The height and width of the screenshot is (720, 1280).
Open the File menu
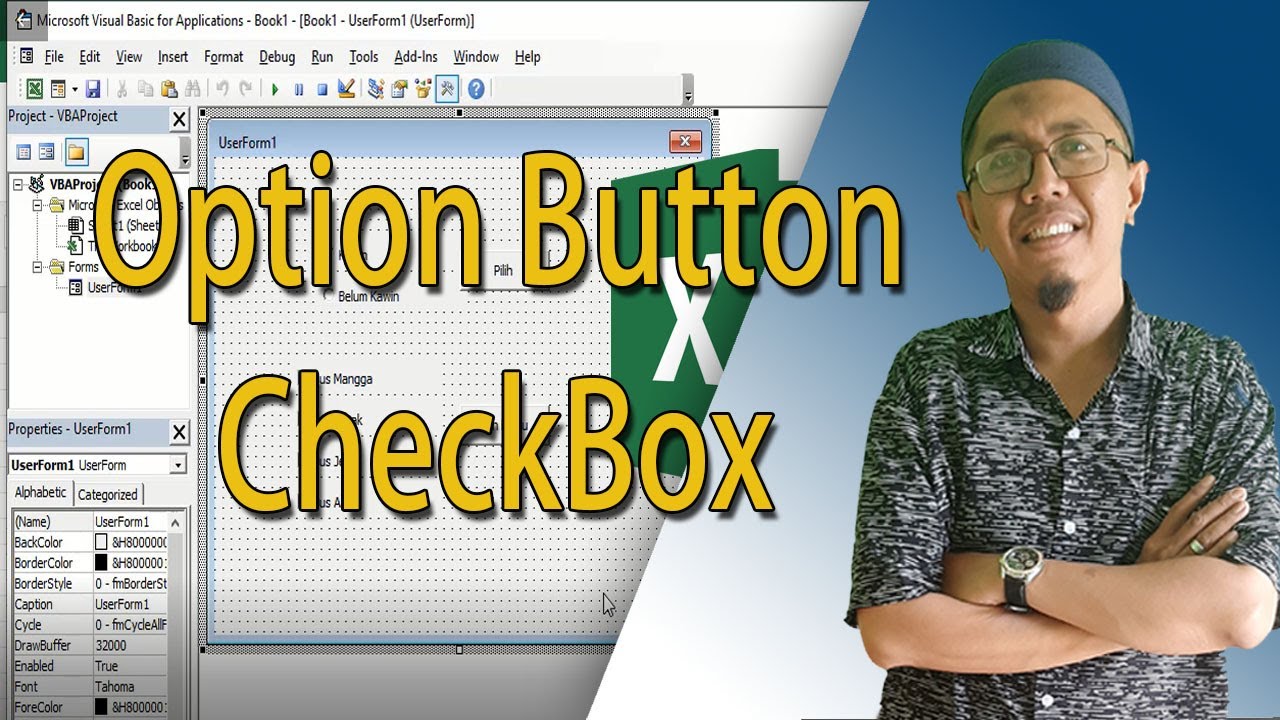(x=54, y=57)
